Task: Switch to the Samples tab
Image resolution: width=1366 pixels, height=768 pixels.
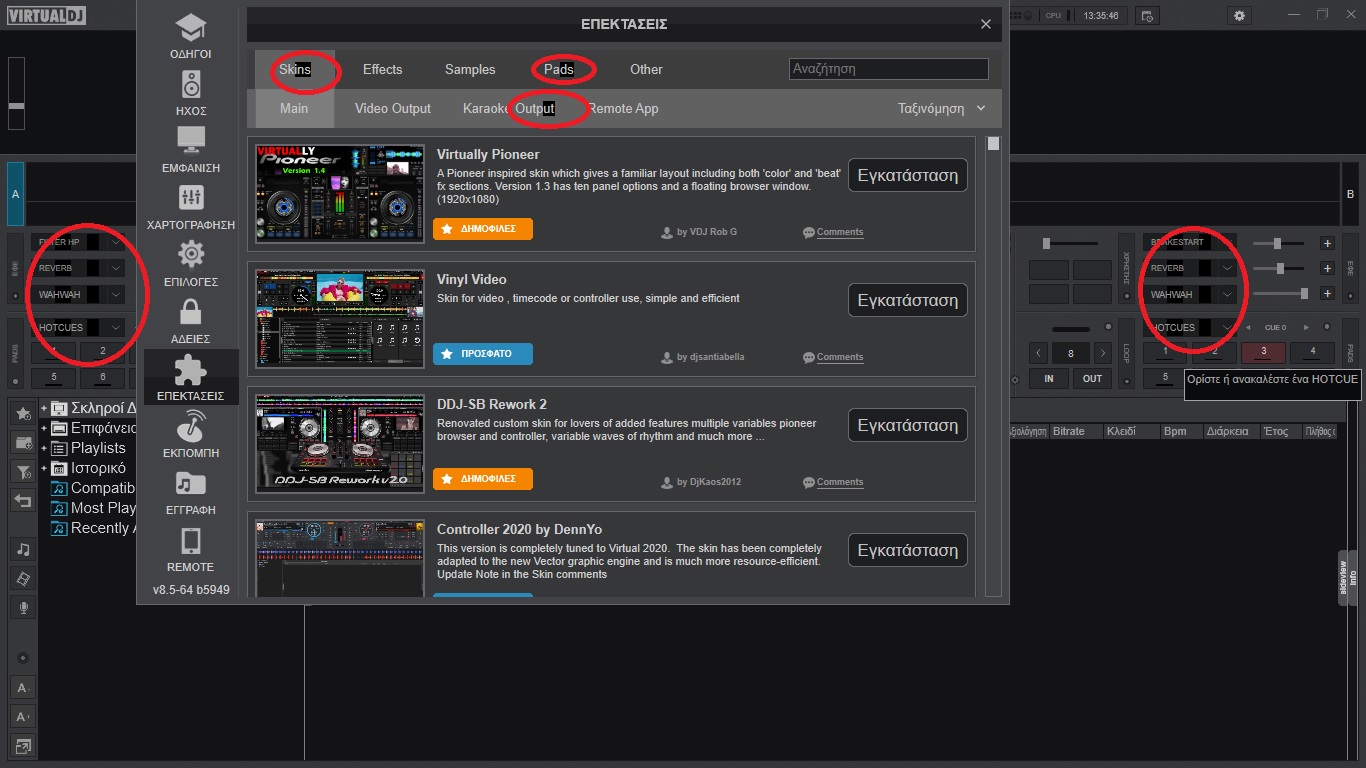Action: [x=470, y=69]
